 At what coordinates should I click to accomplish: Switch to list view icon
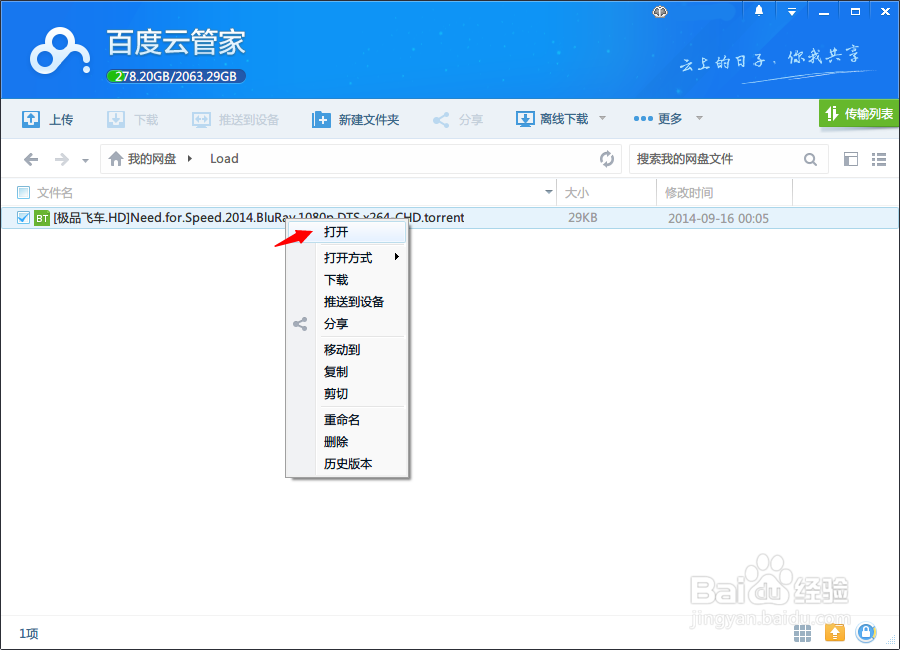click(x=879, y=159)
